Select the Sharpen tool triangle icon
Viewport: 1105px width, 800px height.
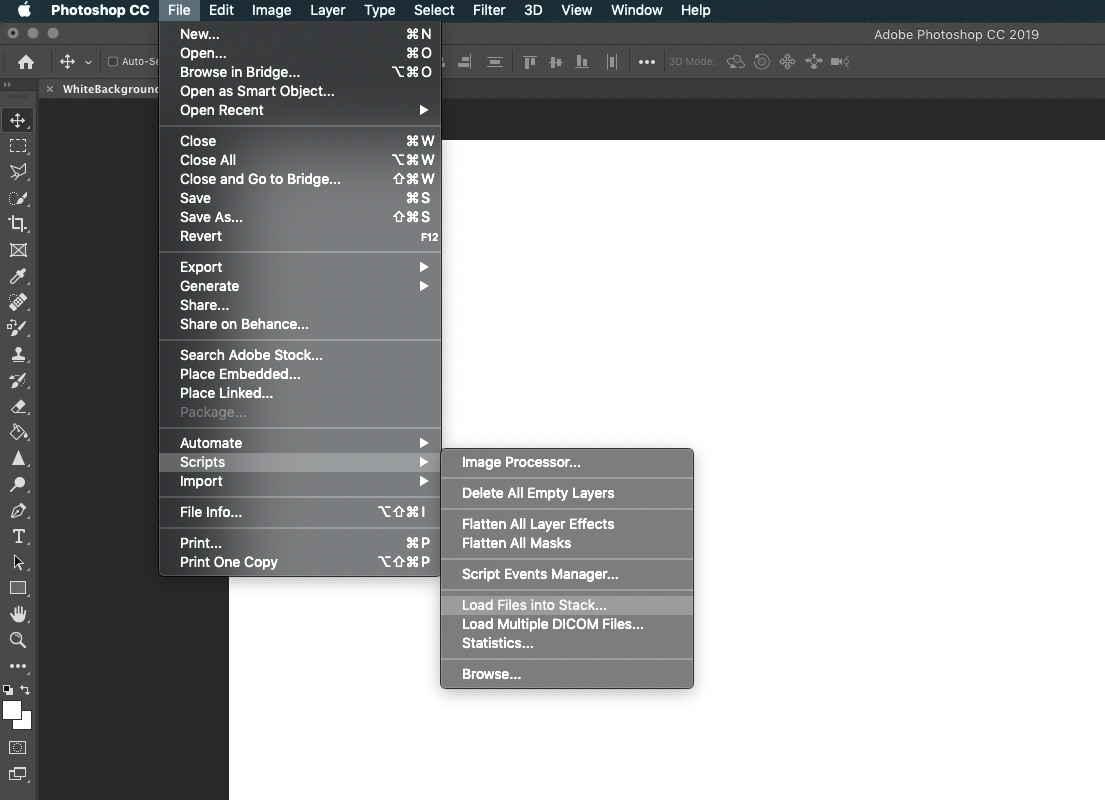18,459
